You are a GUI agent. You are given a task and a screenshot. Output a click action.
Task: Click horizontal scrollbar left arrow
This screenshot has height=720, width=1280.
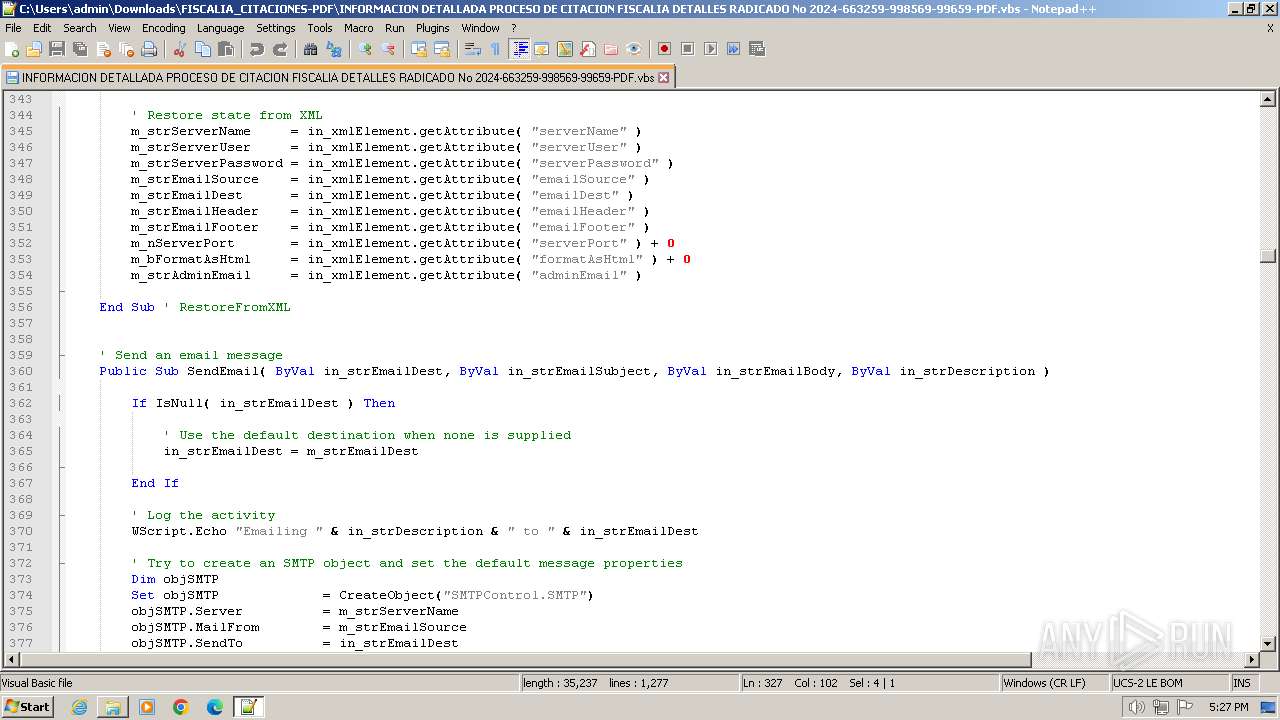click(x=11, y=660)
